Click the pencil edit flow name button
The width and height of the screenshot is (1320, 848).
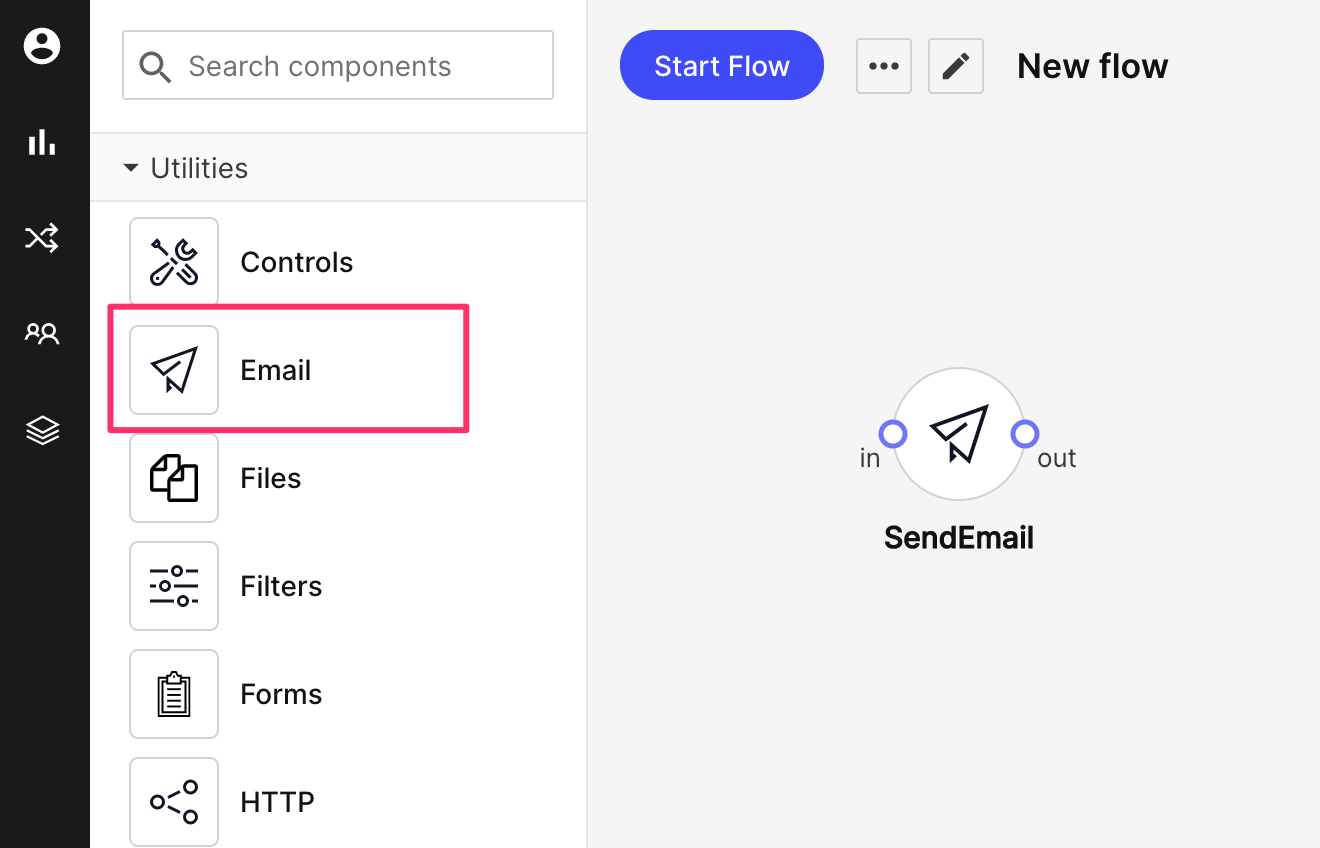(x=956, y=66)
